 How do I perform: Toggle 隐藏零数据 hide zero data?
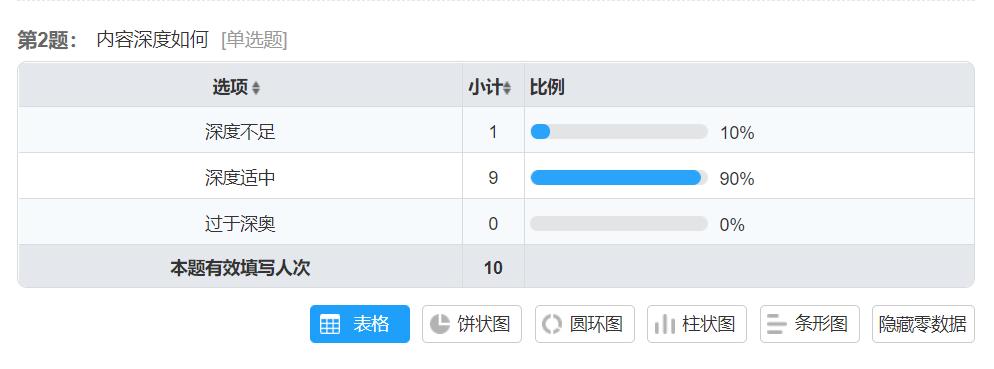pyautogui.click(x=923, y=324)
